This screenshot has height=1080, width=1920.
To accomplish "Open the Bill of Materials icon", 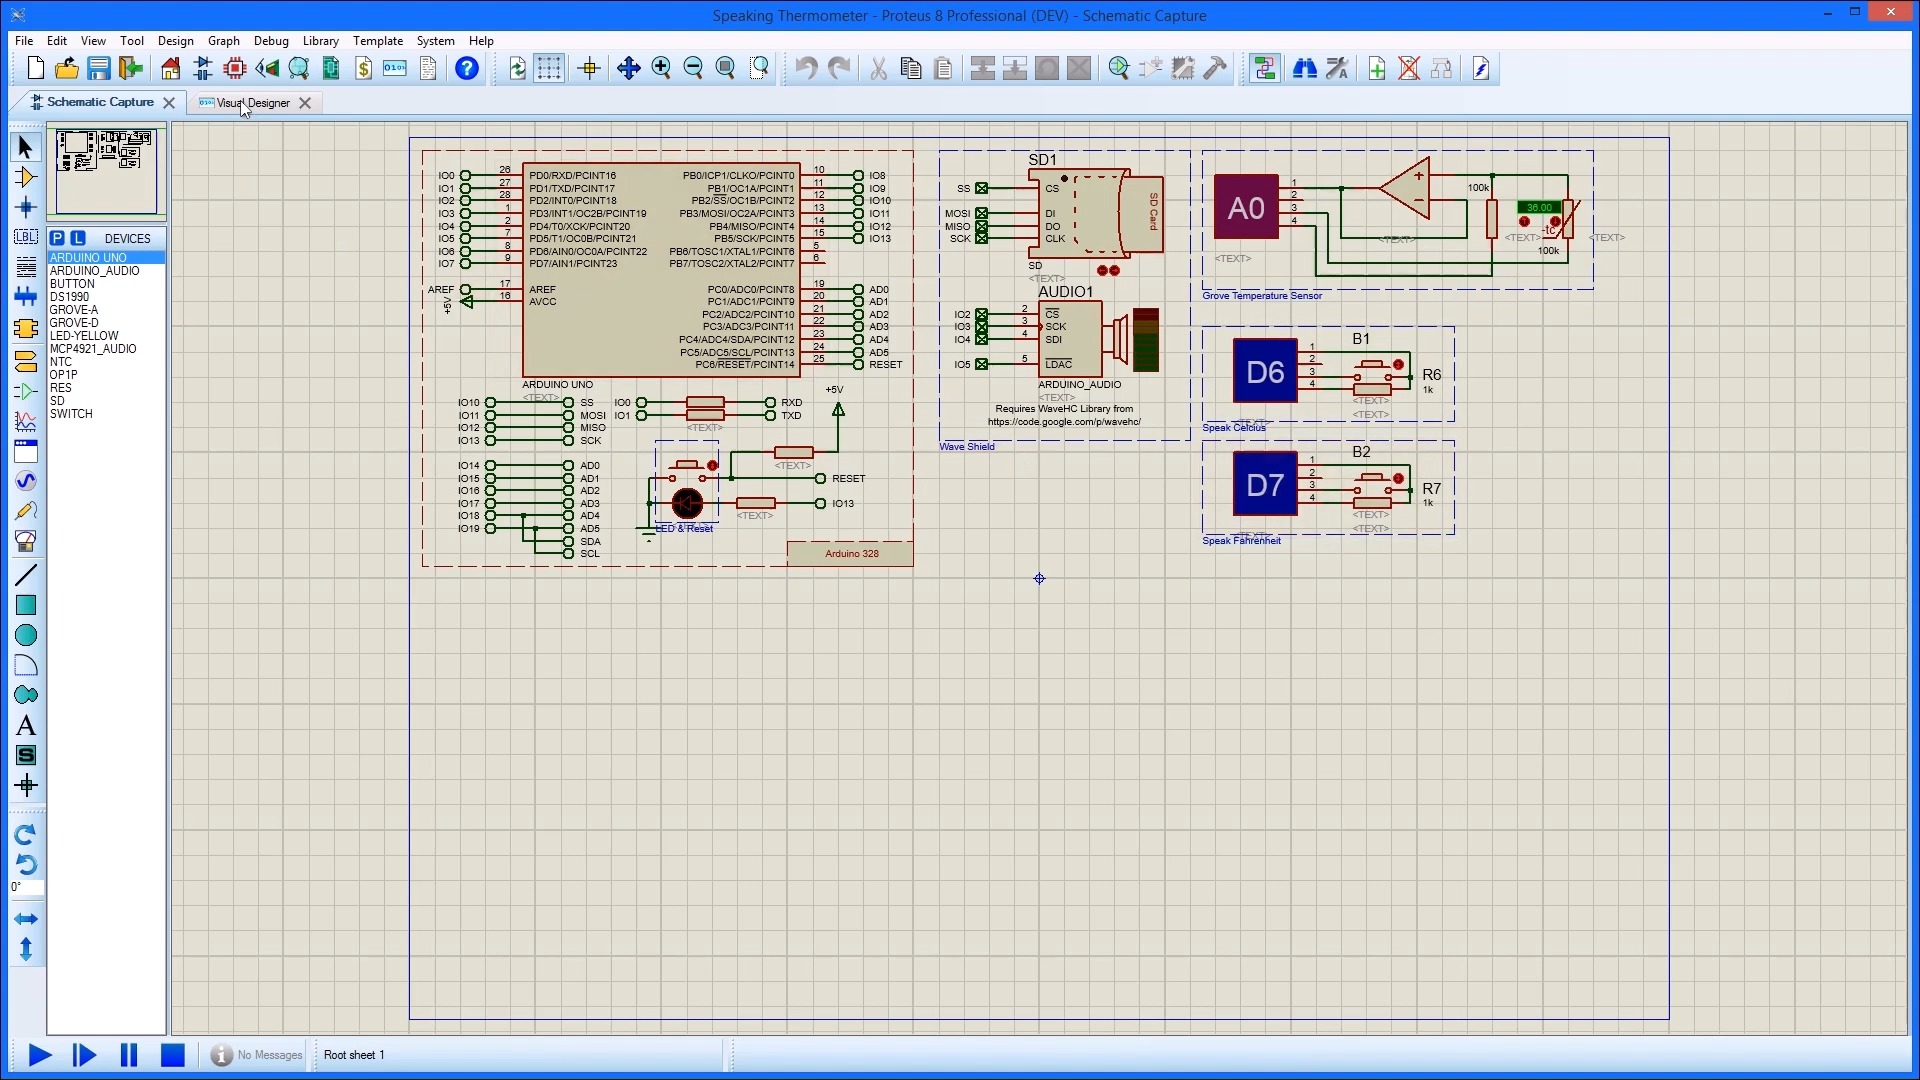I will pyautogui.click(x=364, y=68).
